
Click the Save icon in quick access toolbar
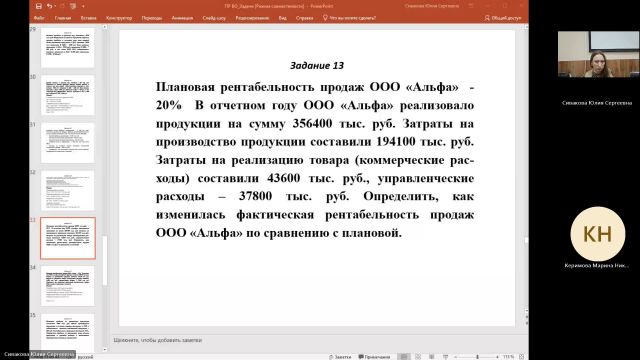click(x=39, y=6)
